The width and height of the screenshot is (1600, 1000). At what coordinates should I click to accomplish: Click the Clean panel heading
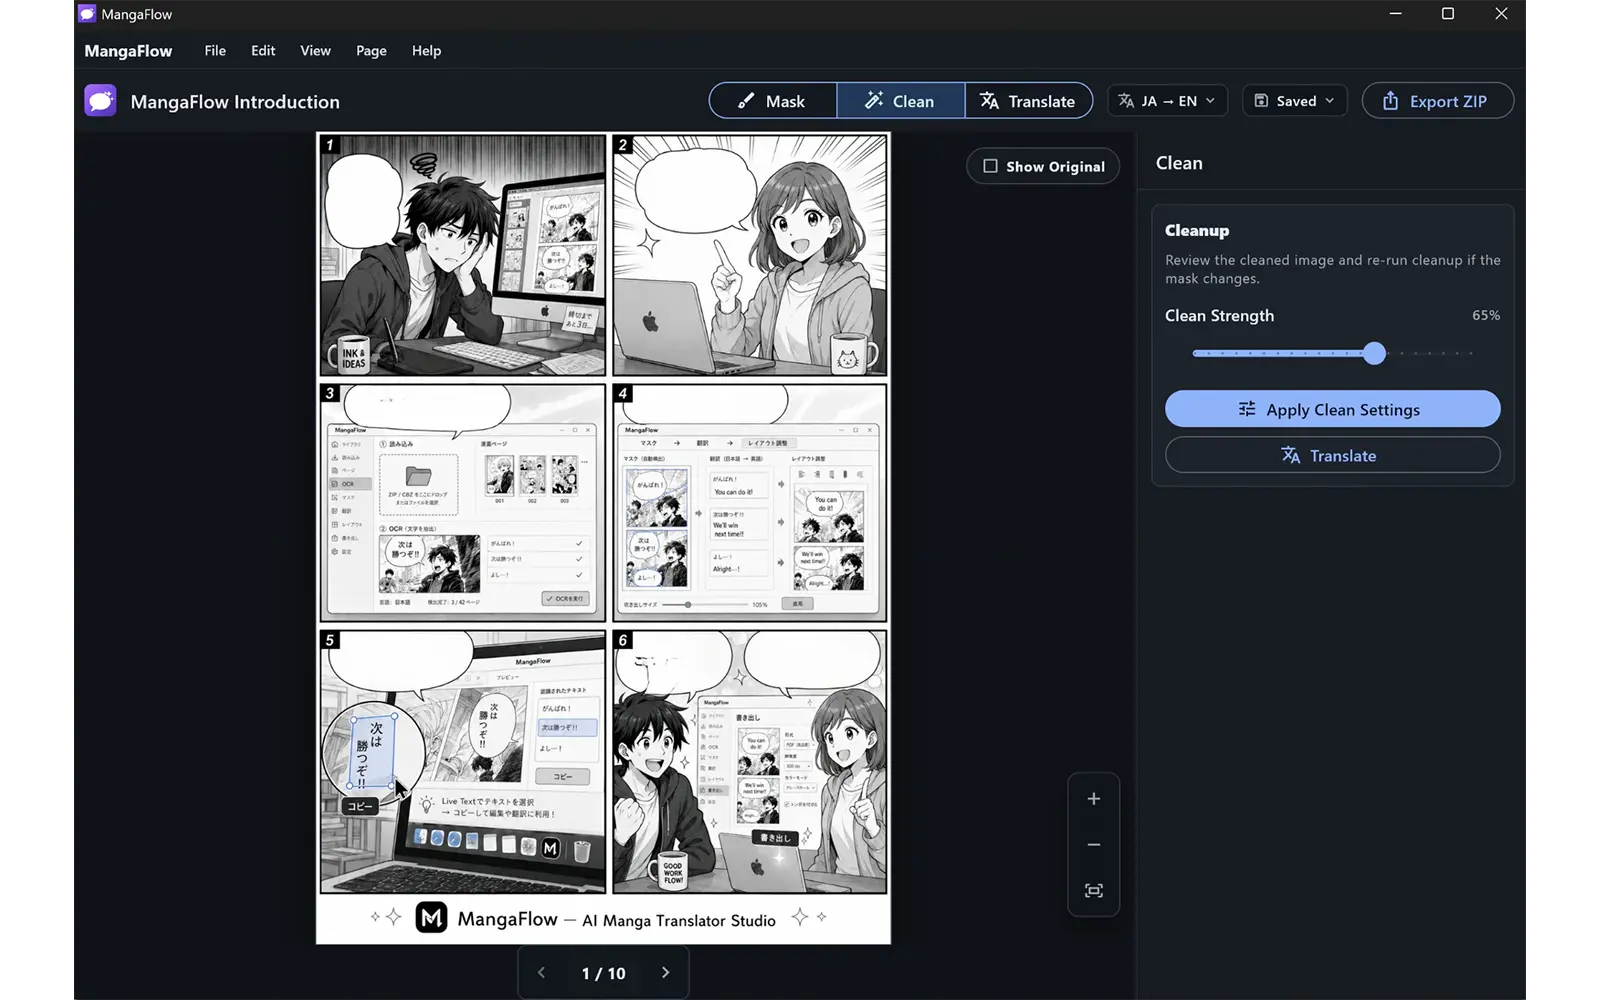[1179, 163]
